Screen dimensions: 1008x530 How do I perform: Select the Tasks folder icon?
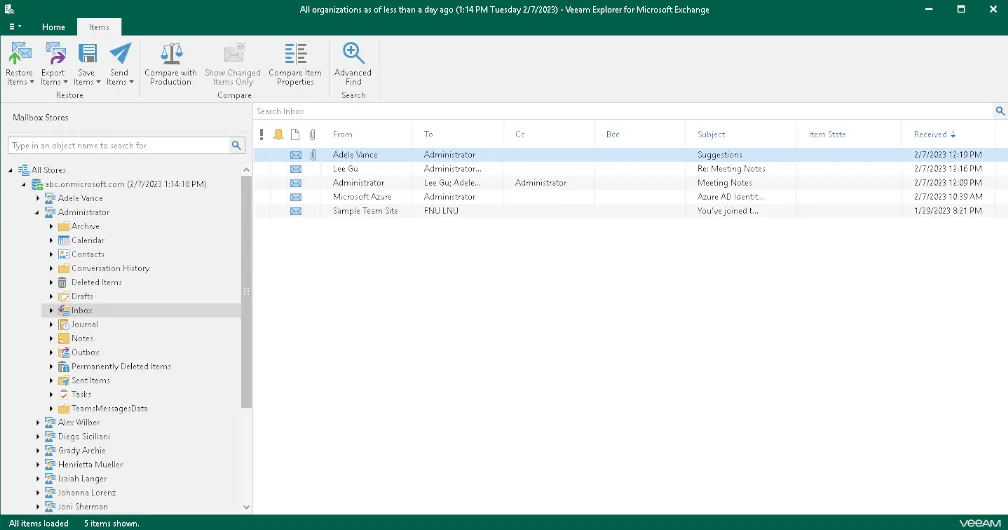[64, 394]
